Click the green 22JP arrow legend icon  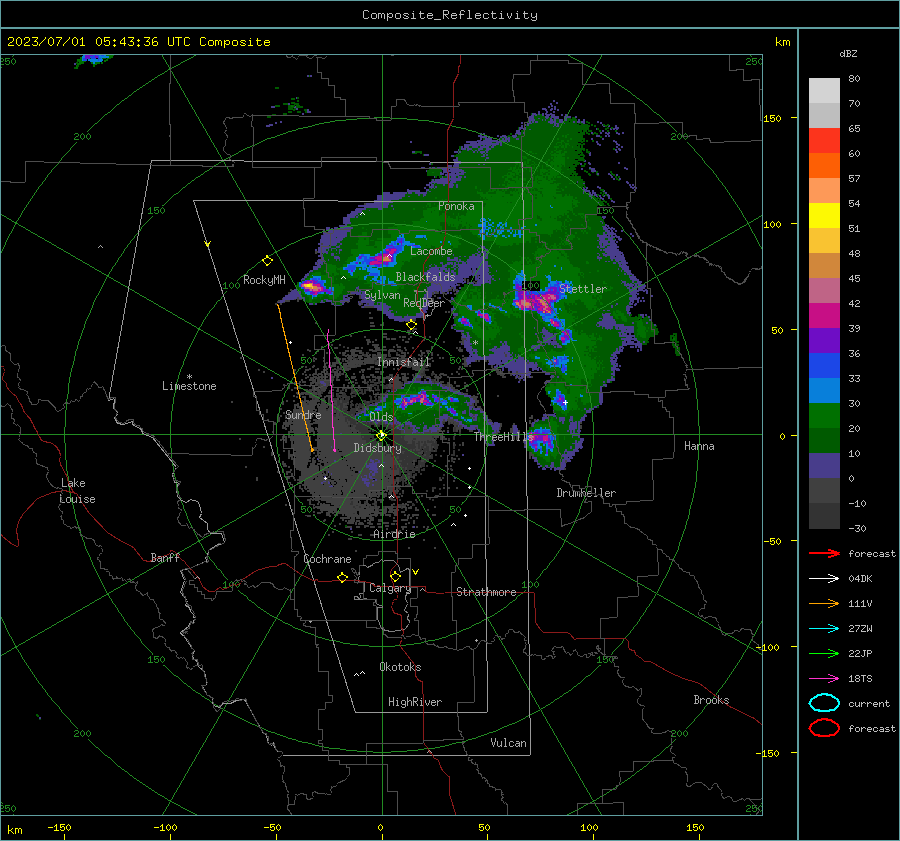point(824,653)
